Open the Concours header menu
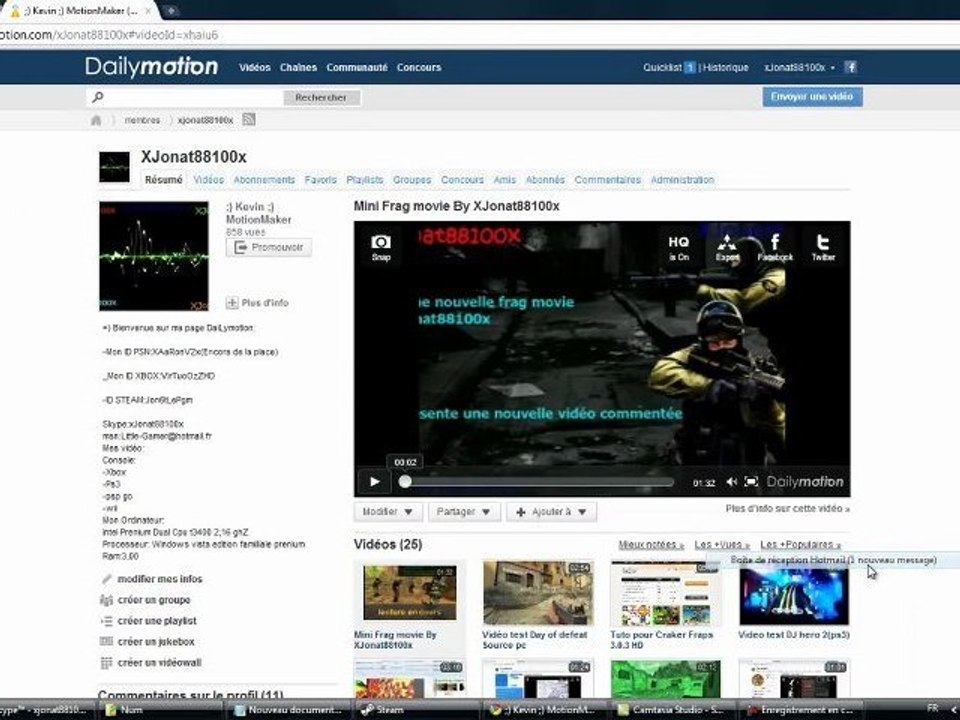Image resolution: width=960 pixels, height=720 pixels. [x=419, y=67]
